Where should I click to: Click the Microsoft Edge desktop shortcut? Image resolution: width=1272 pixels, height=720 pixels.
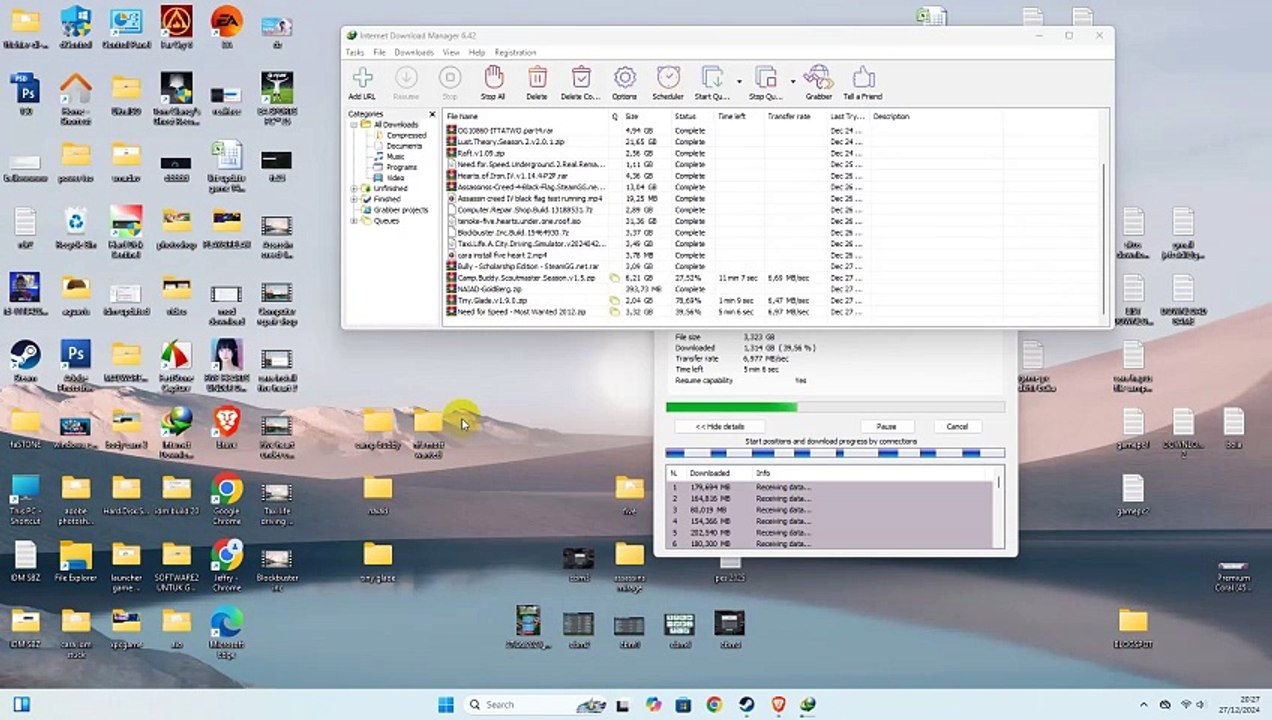pyautogui.click(x=227, y=633)
